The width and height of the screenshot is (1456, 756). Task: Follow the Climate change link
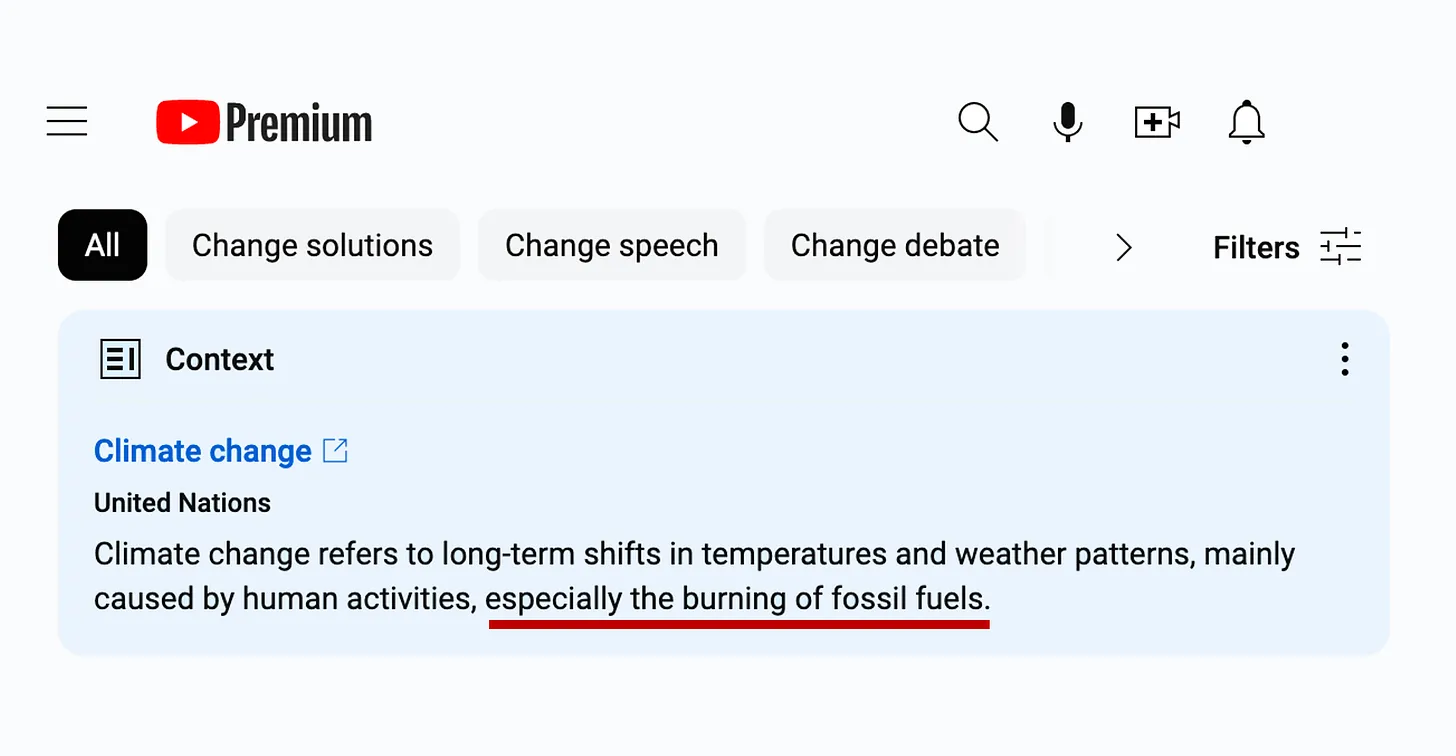click(x=203, y=451)
